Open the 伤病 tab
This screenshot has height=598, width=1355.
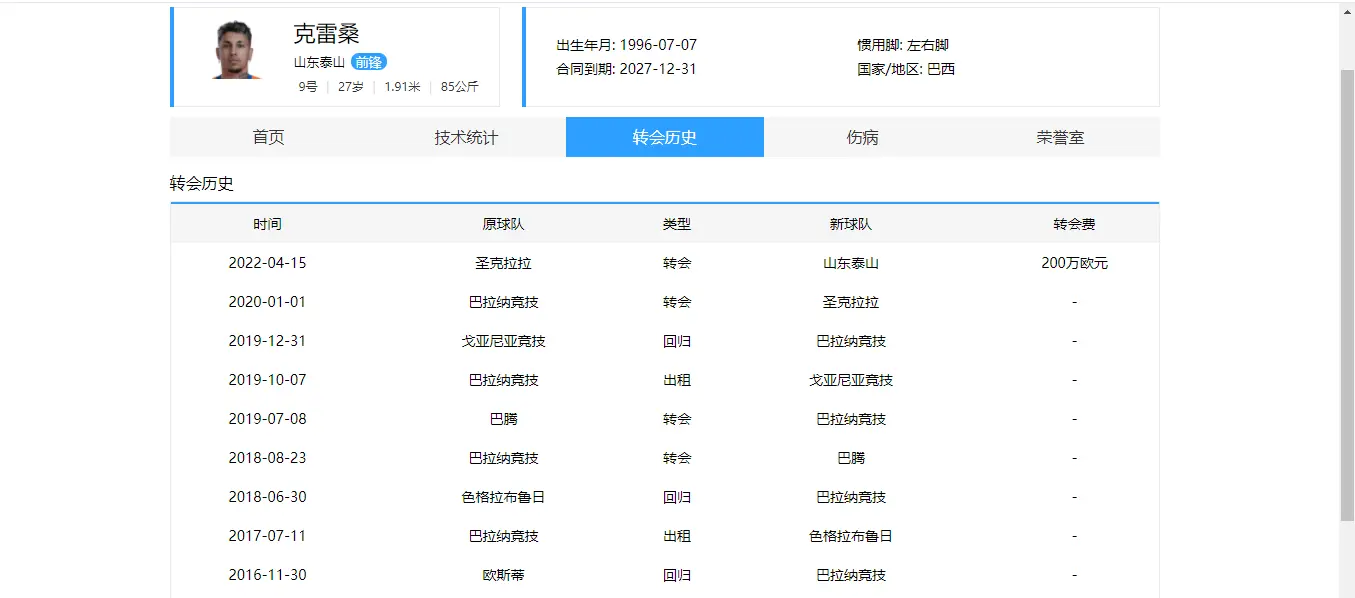(x=862, y=137)
